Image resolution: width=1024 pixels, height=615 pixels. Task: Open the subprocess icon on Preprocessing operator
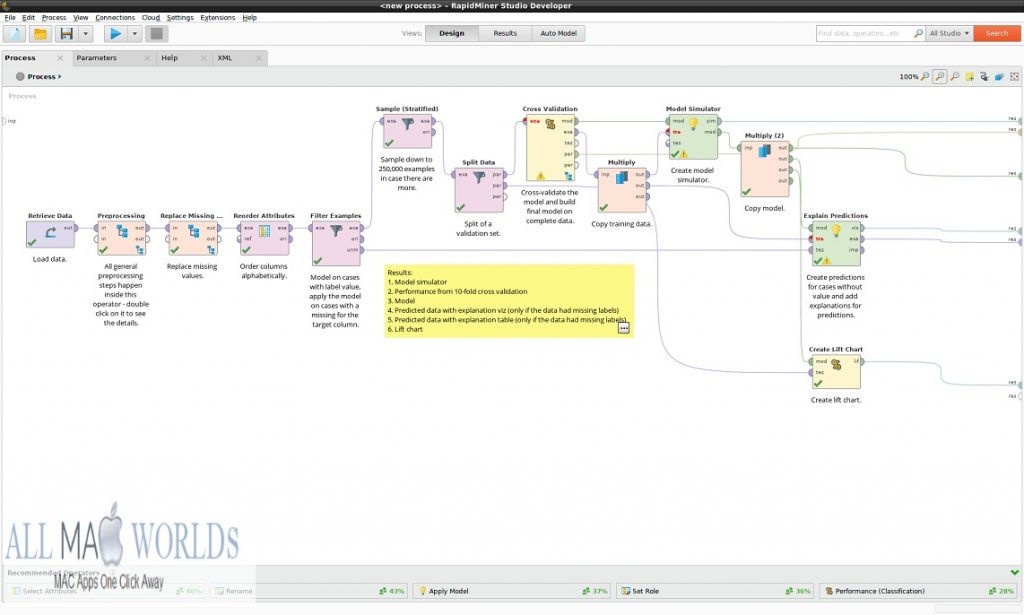tap(140, 250)
